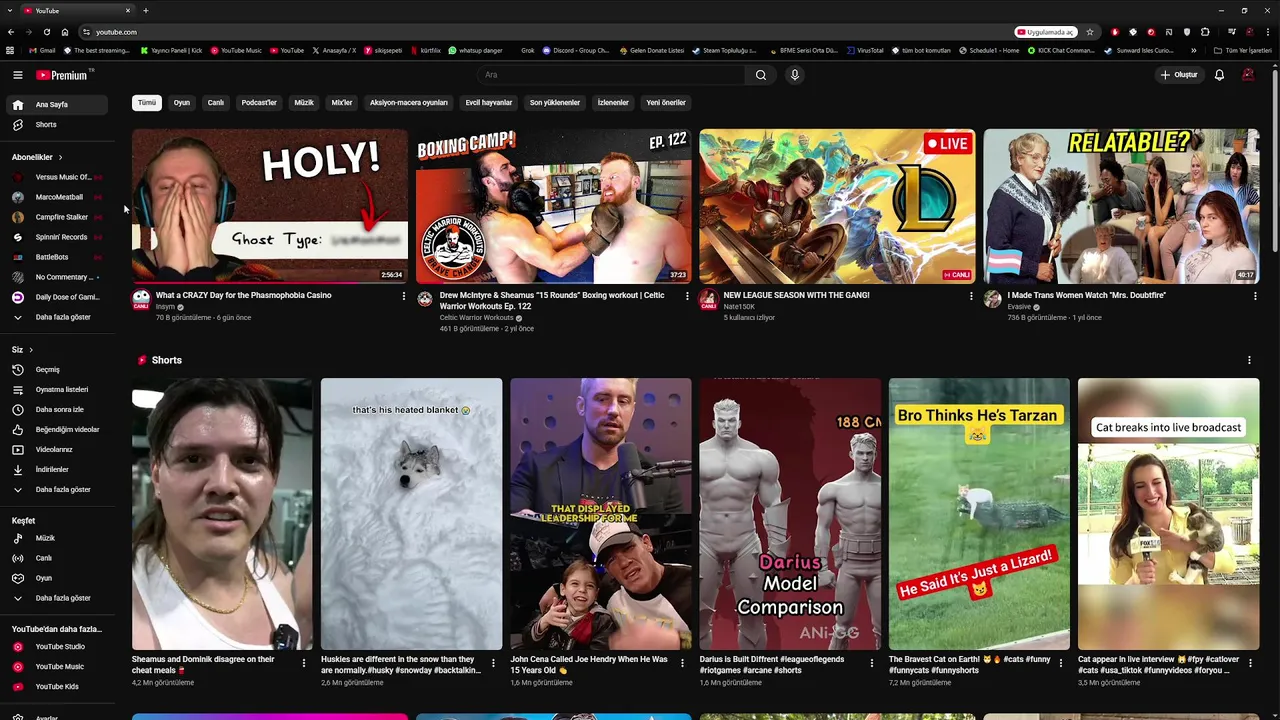This screenshot has width=1280, height=720.
Task: Select Aksiyon-macera oyunları filter chip
Action: click(x=409, y=102)
